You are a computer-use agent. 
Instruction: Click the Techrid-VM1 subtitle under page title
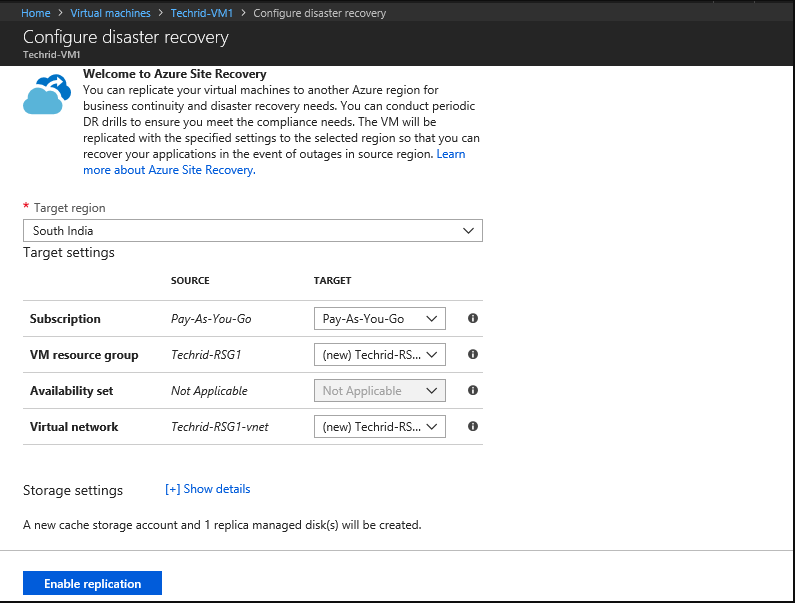click(52, 55)
